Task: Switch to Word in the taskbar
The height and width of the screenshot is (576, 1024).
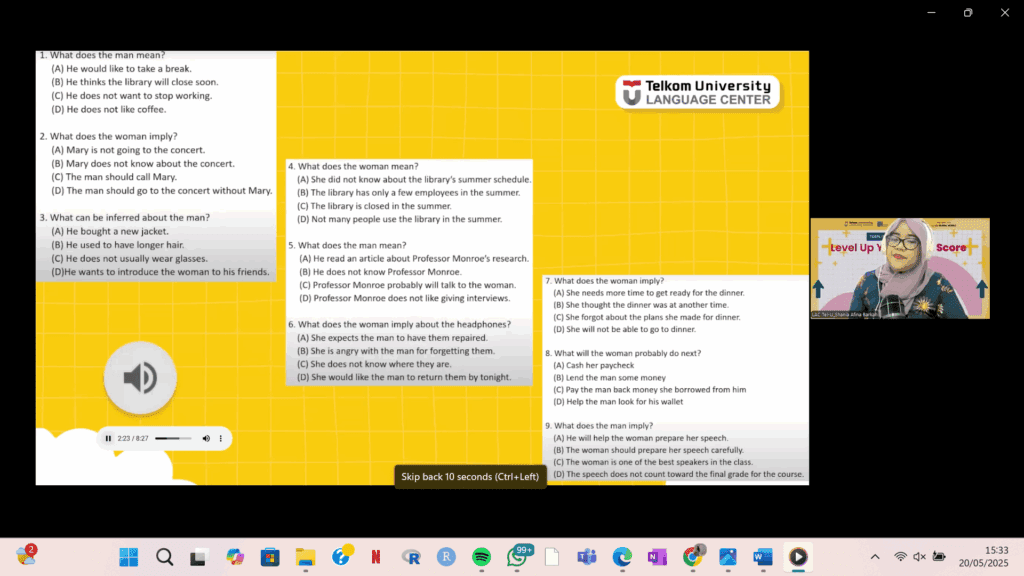Action: (x=762, y=557)
